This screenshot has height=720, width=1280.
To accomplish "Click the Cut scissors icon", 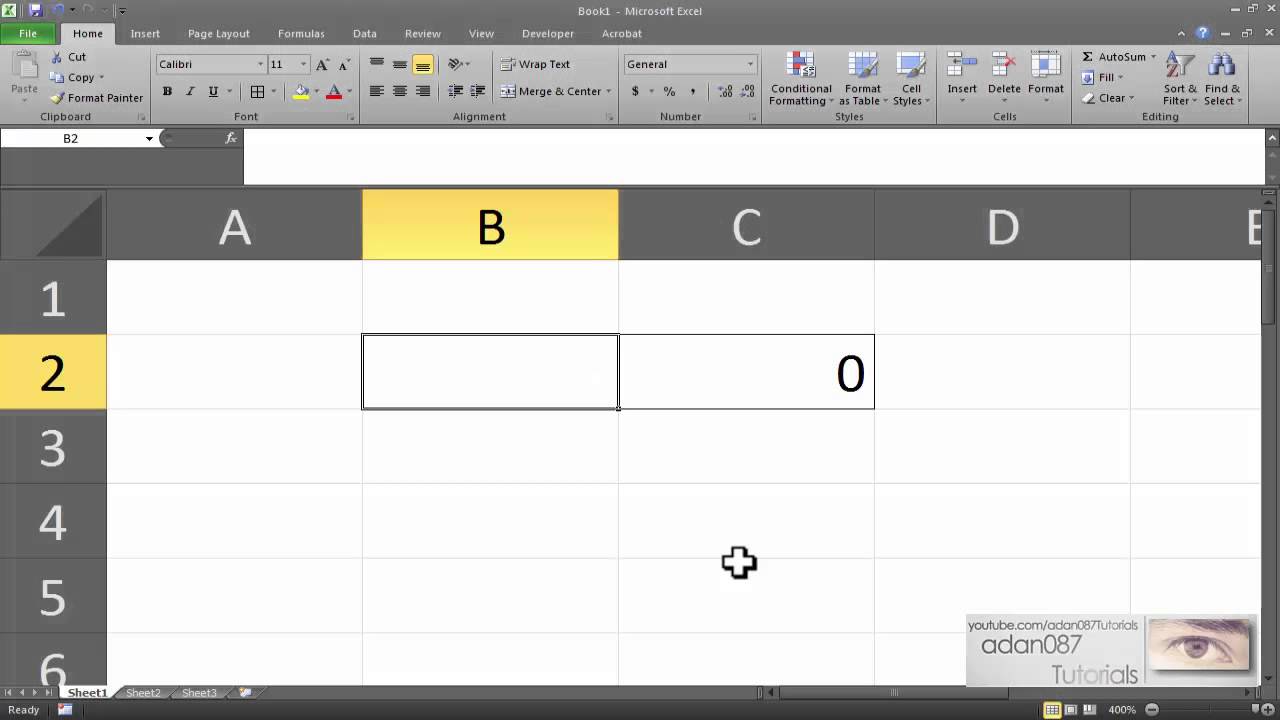I will tap(57, 57).
